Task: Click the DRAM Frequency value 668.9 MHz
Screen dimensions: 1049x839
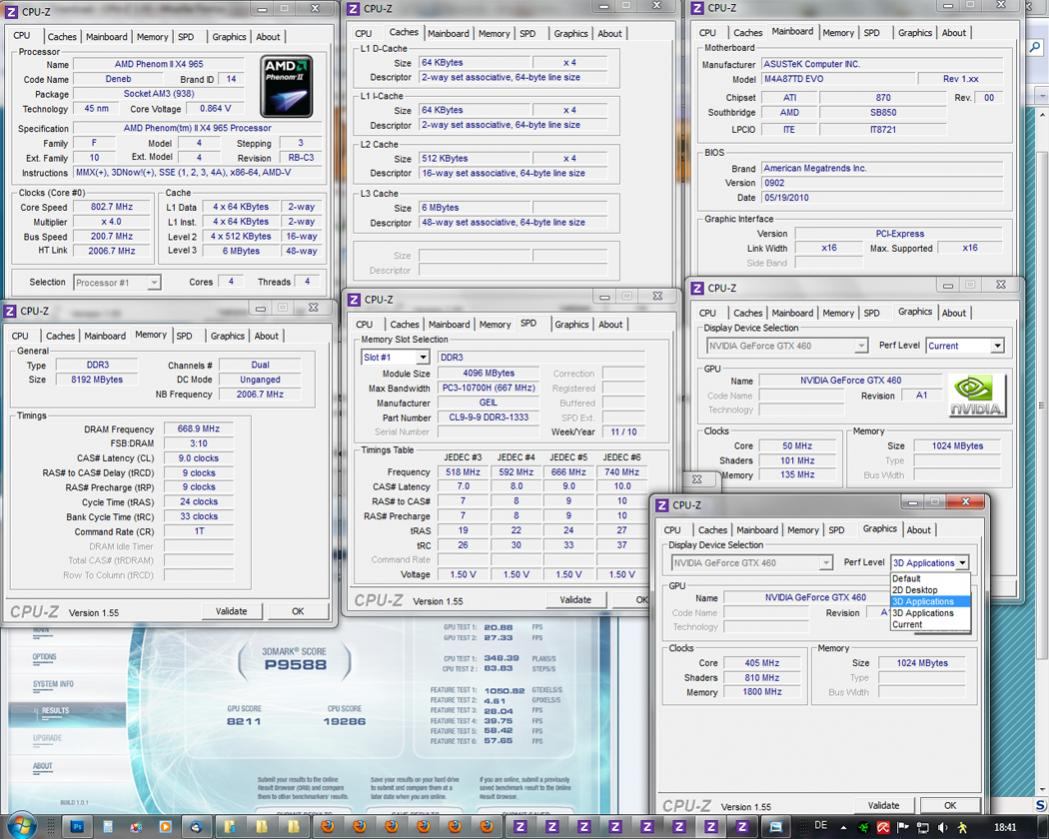Action: [x=199, y=429]
